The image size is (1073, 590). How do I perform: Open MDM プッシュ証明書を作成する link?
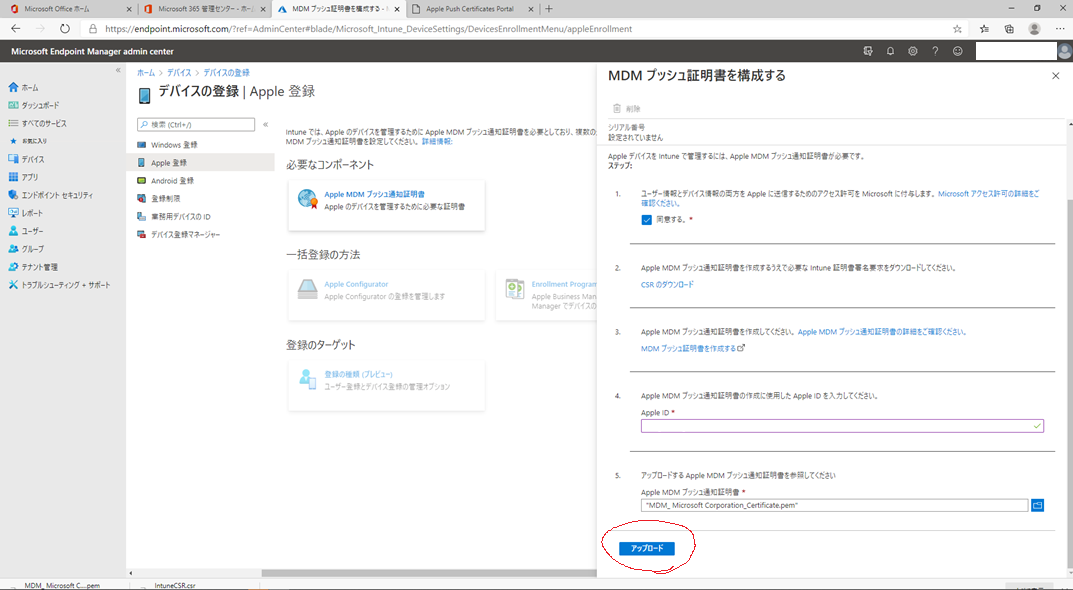pos(692,348)
